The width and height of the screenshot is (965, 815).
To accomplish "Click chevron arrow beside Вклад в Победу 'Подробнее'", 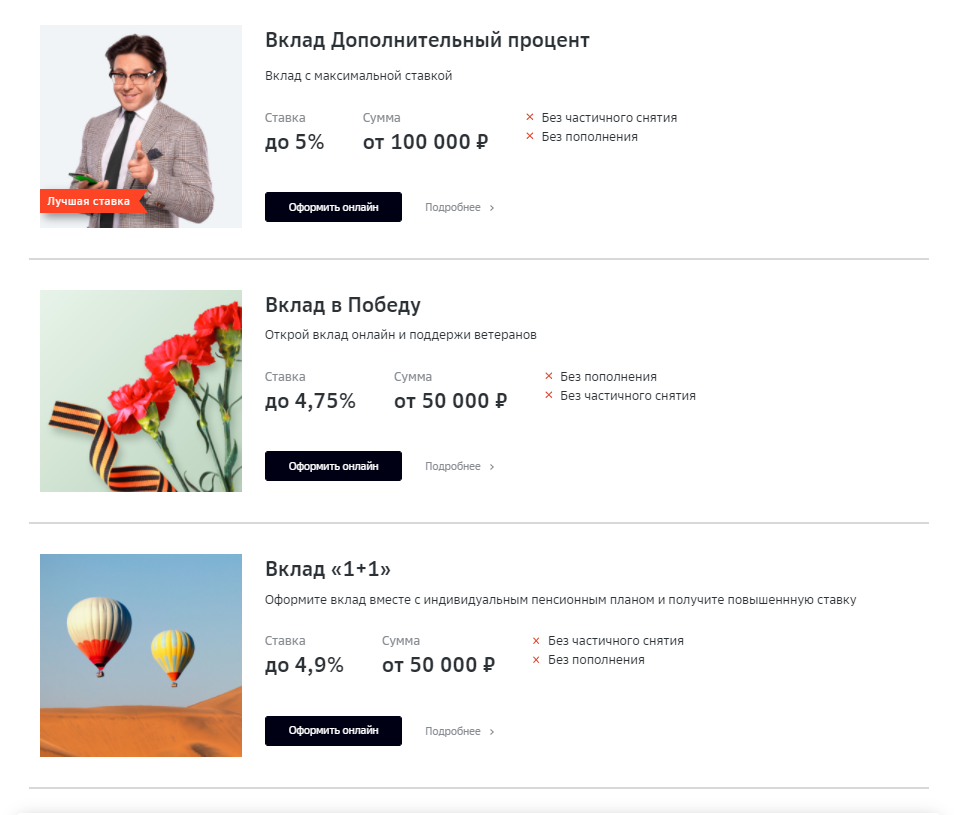I will 492,467.
